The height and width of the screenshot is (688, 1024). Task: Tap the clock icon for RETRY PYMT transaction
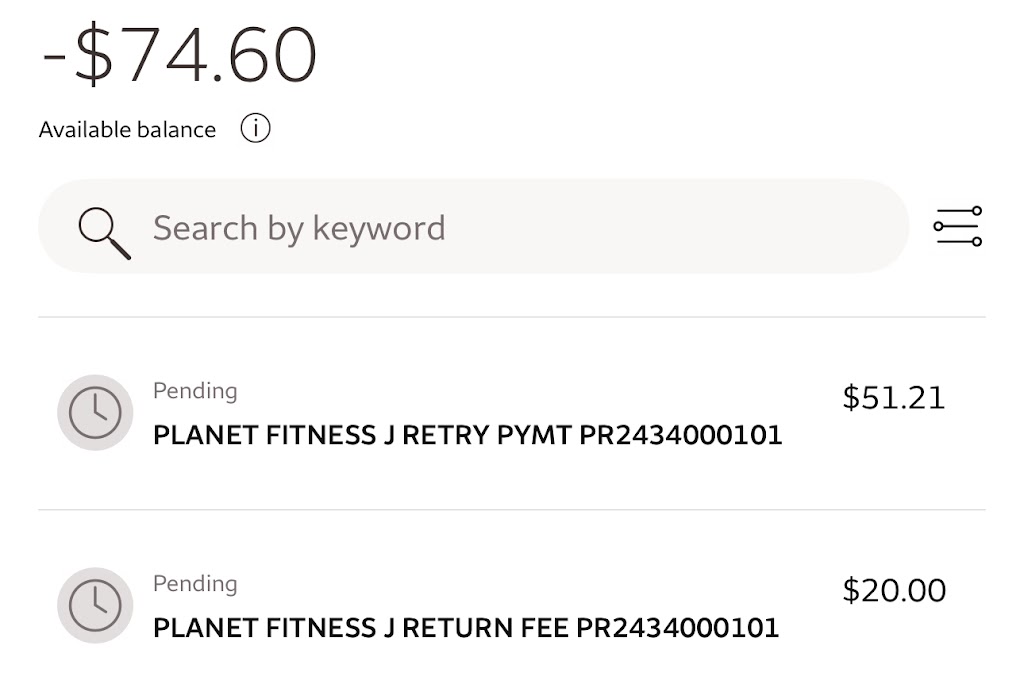pyautogui.click(x=95, y=412)
